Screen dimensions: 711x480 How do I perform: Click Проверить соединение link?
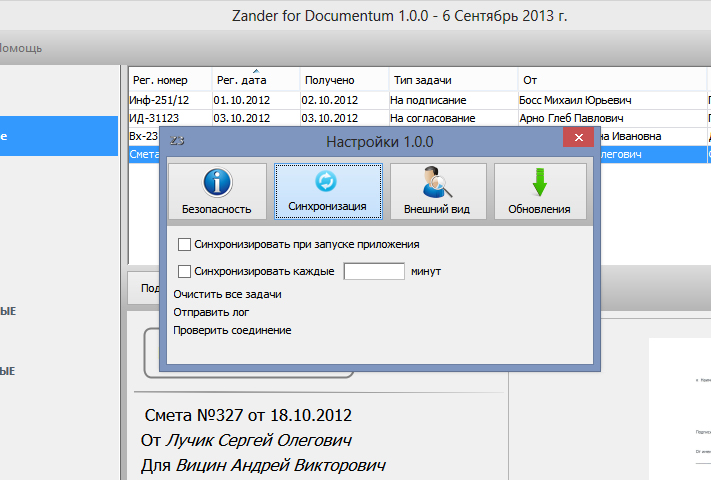point(232,330)
